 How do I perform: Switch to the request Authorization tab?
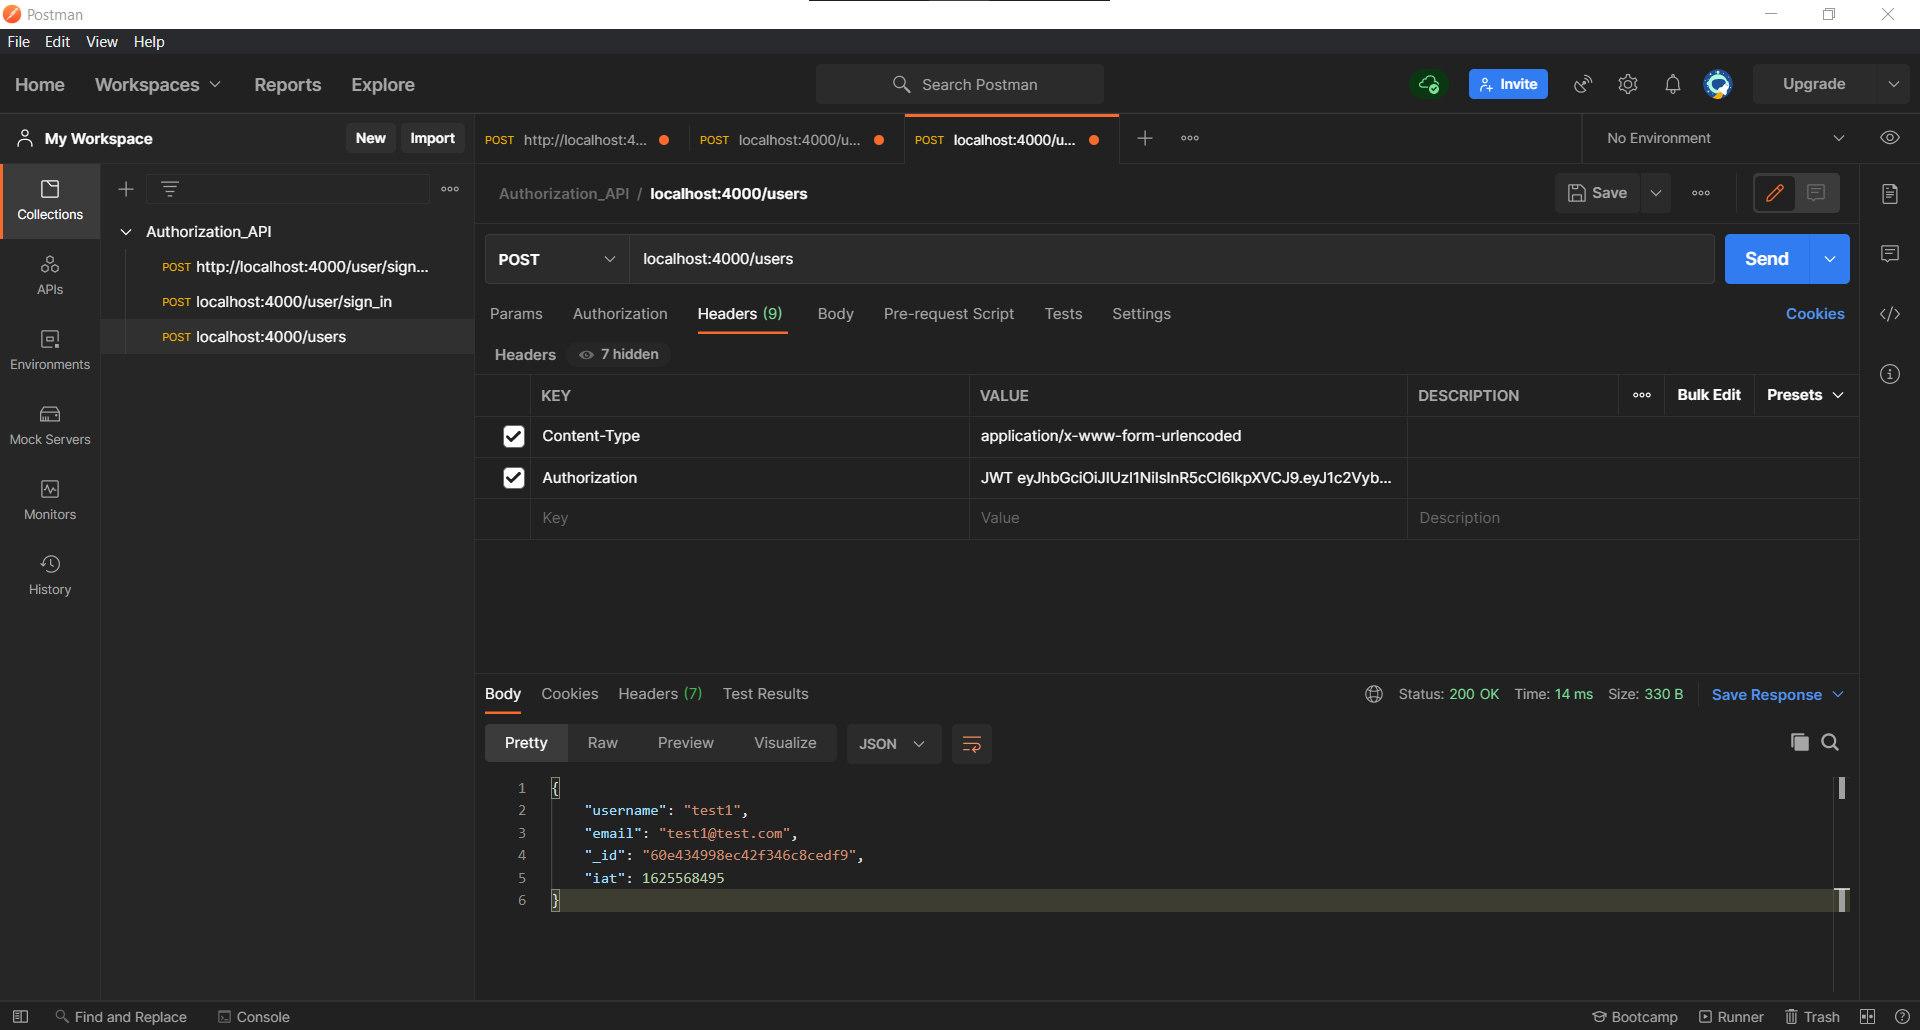(x=620, y=314)
